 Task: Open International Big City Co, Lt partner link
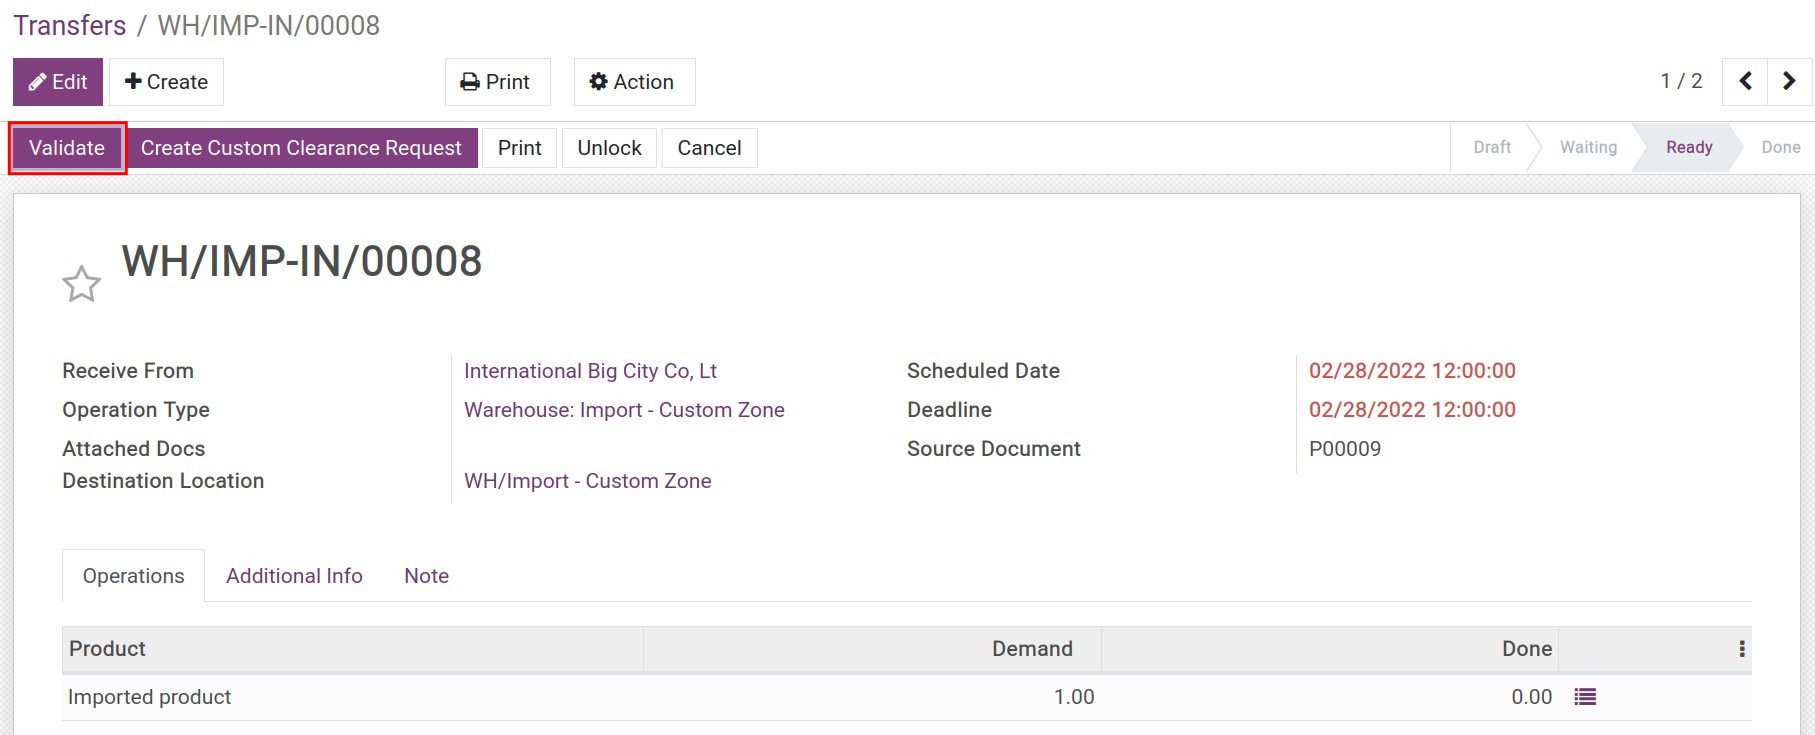590,371
